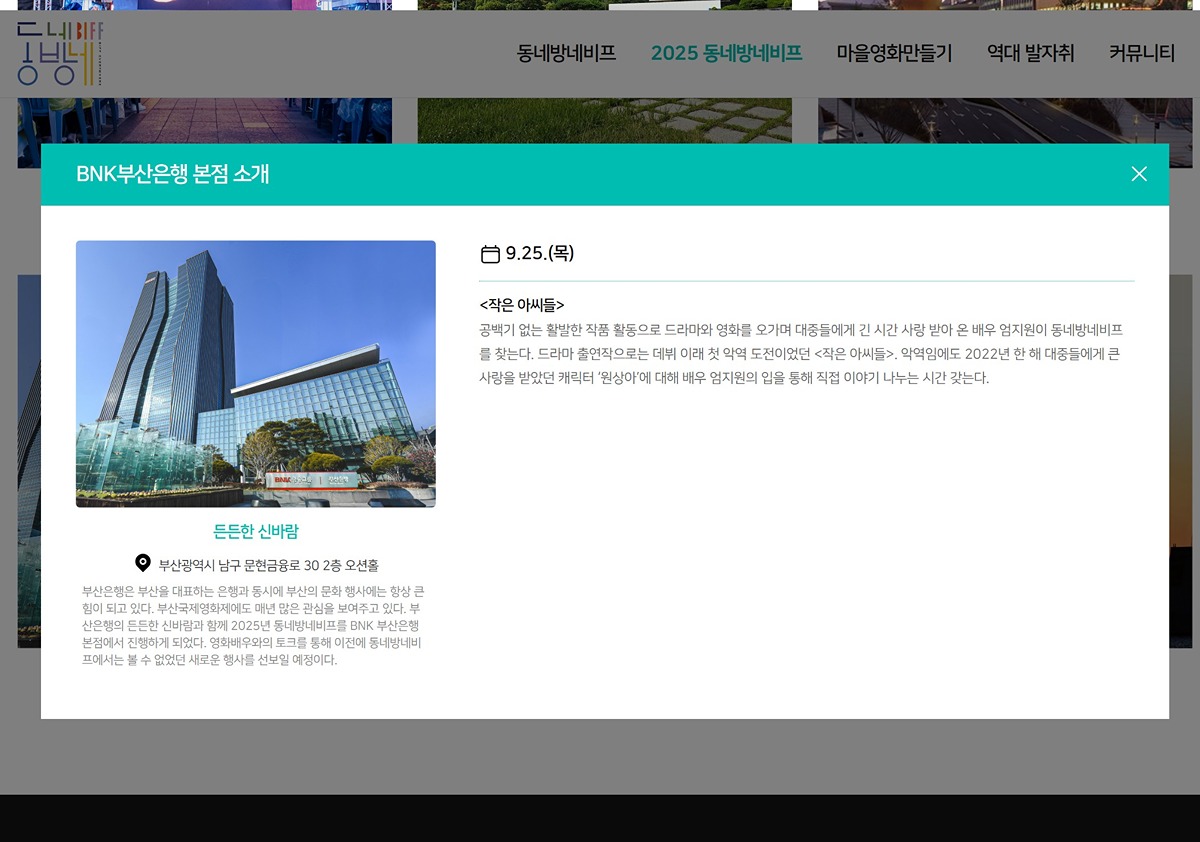Click the calendar icon beside 9.25.(목)
This screenshot has width=1200, height=842.
coord(490,254)
